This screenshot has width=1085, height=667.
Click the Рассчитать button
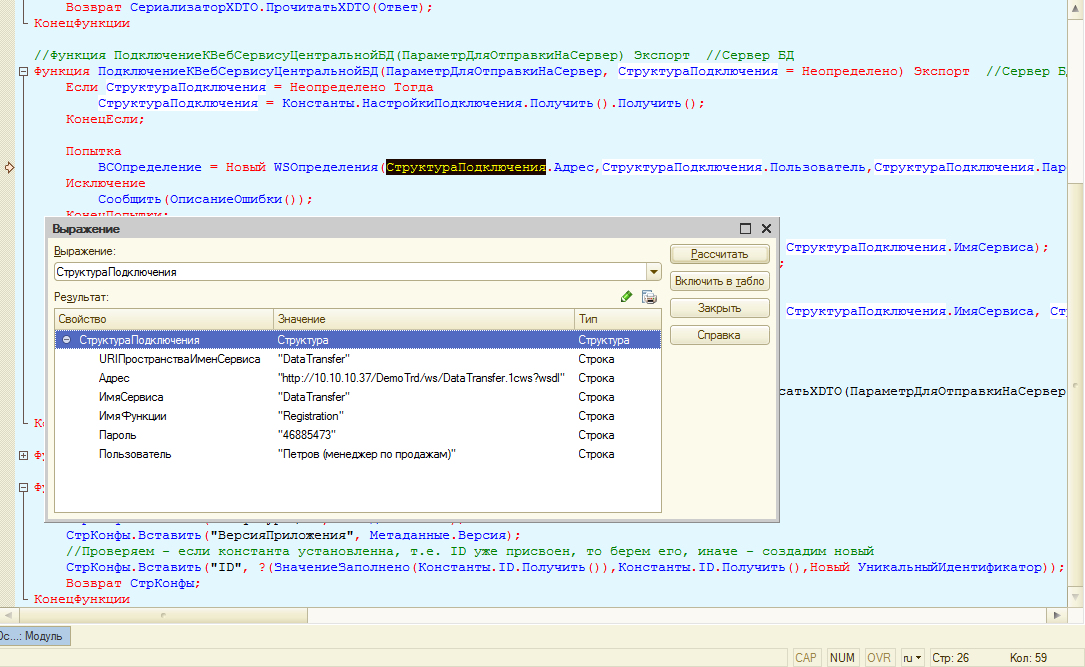(x=719, y=254)
